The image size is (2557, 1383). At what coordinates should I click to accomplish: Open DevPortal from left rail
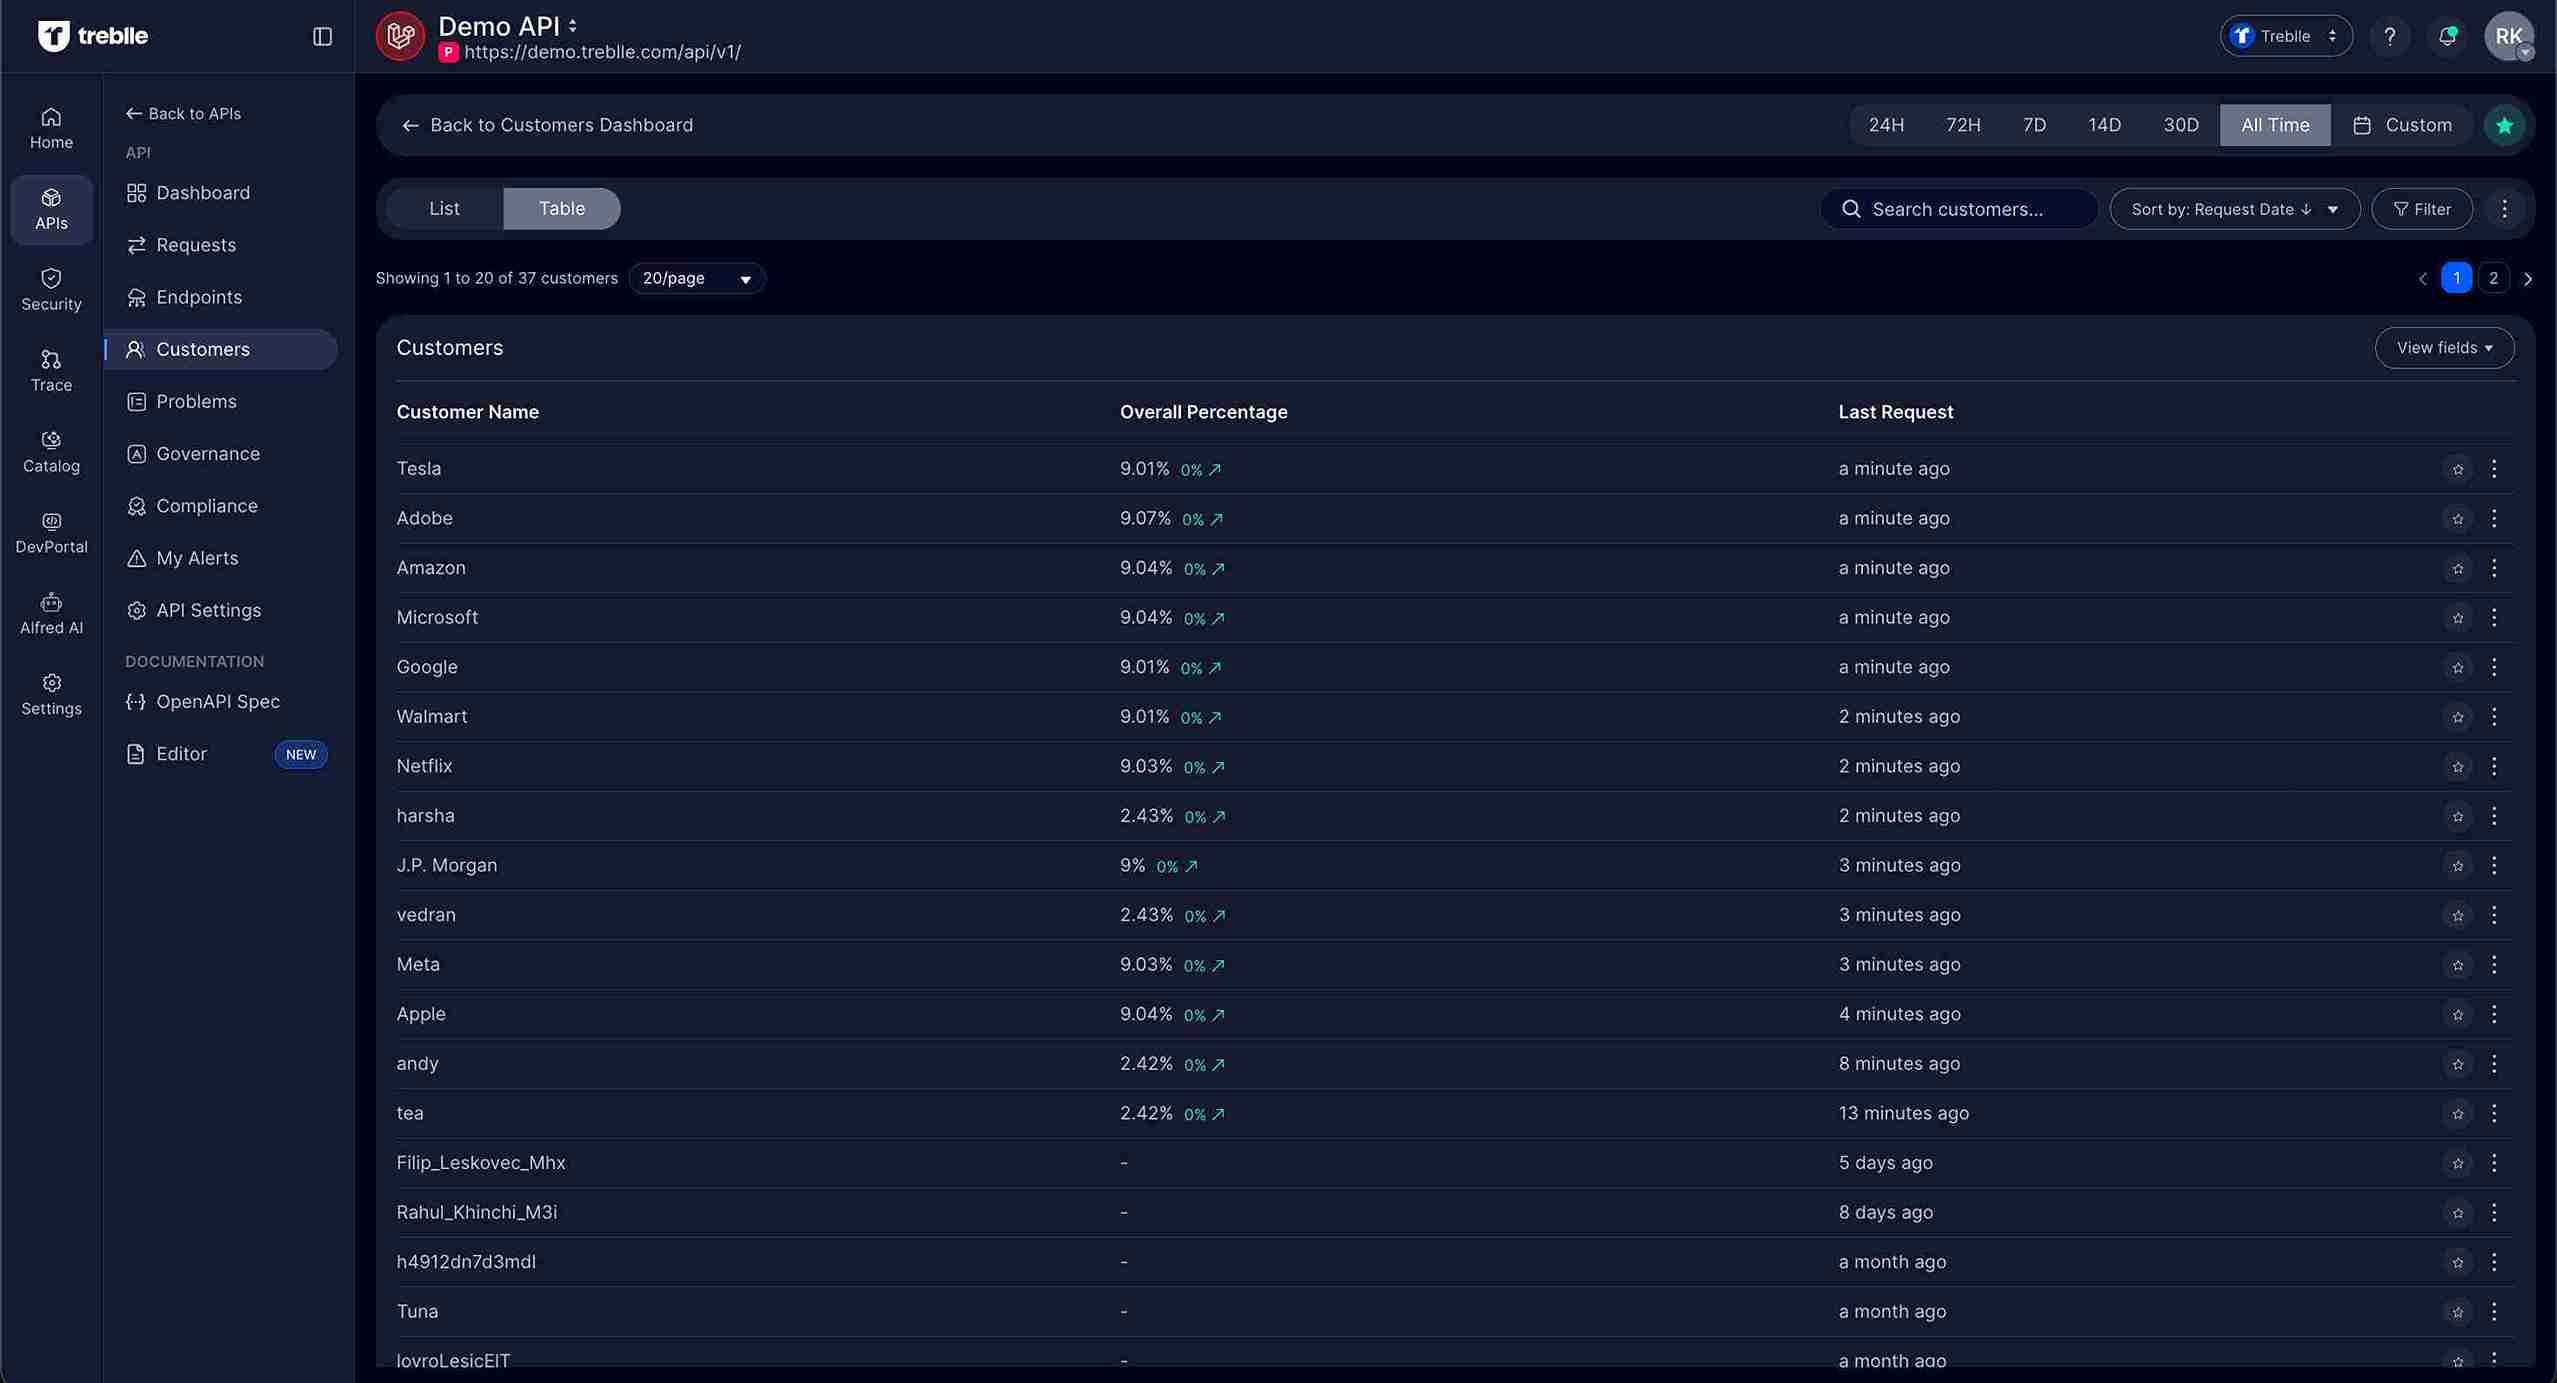click(51, 532)
